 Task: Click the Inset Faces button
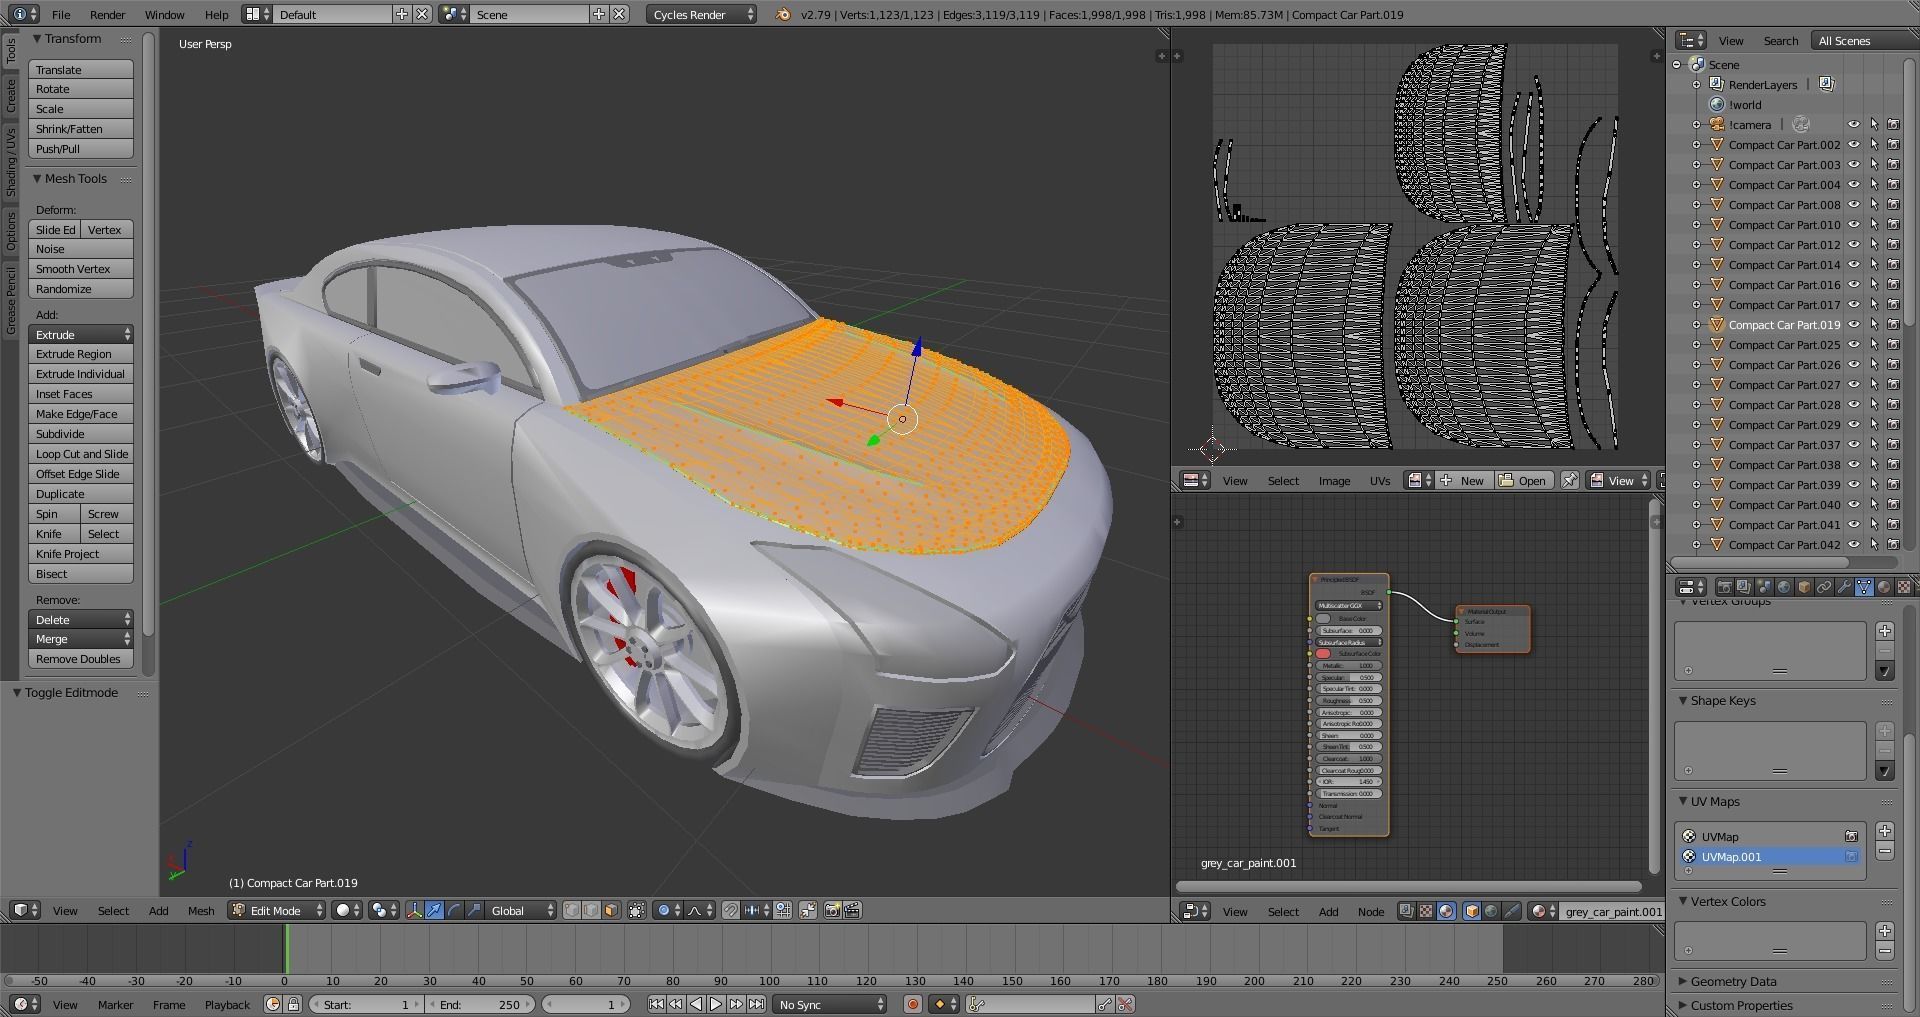tap(81, 394)
